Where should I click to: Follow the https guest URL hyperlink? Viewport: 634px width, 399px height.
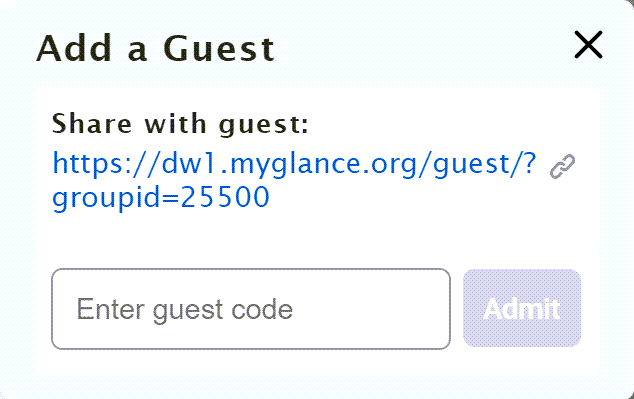294,180
